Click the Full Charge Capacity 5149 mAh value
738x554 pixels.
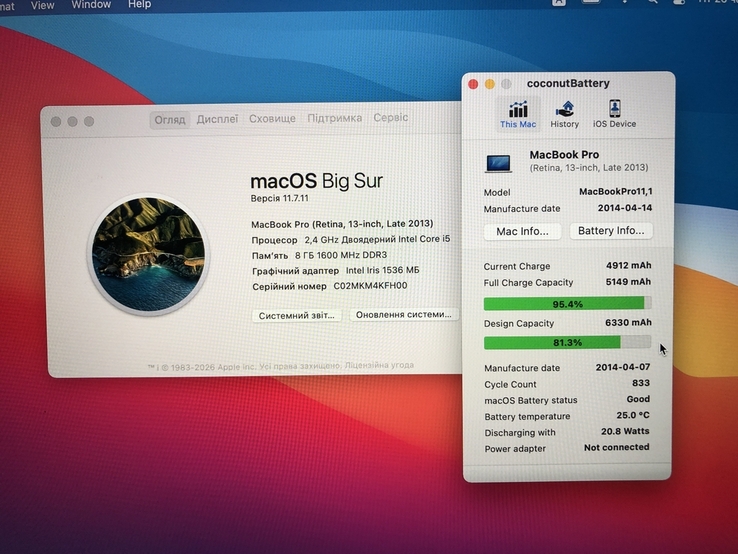pos(628,281)
